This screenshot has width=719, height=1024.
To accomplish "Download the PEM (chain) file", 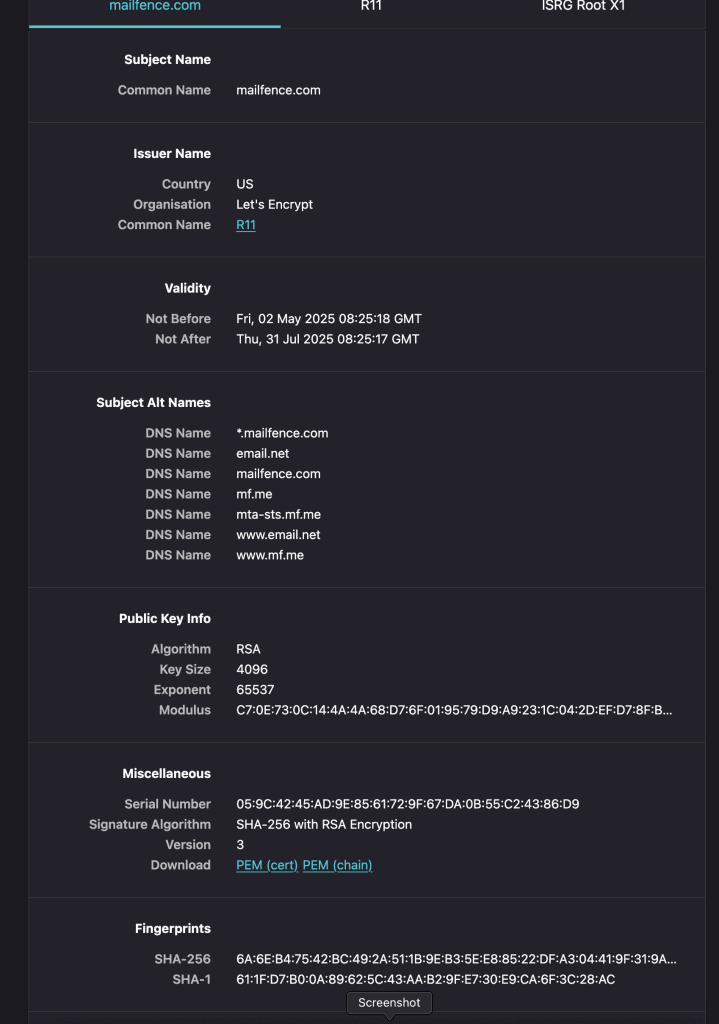I will pos(338,865).
